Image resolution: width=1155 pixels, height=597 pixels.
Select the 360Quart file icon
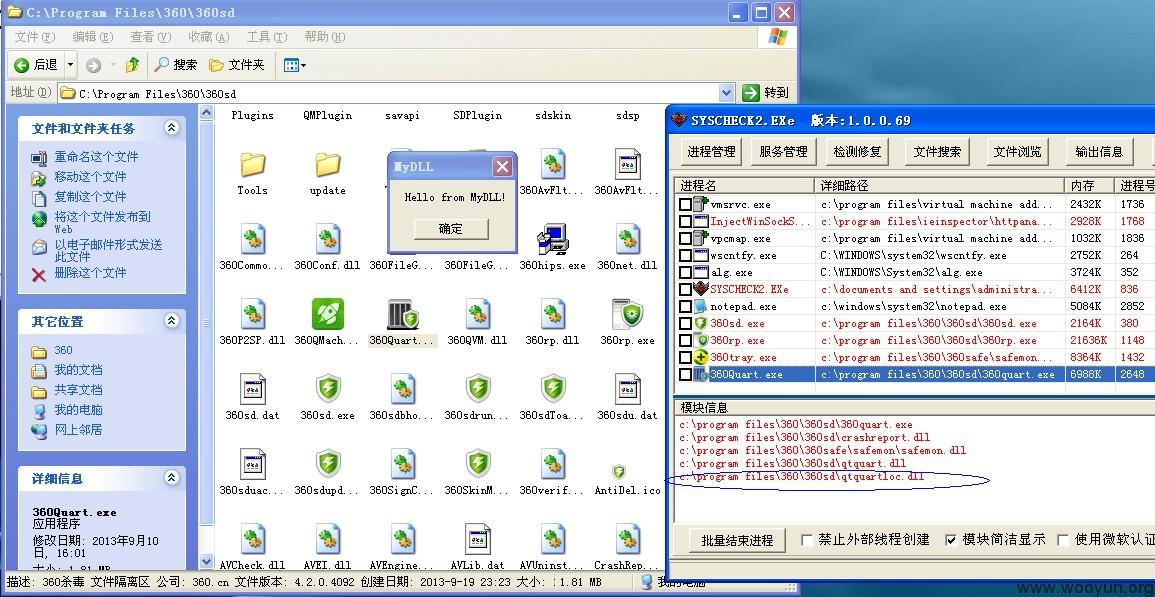coord(403,315)
